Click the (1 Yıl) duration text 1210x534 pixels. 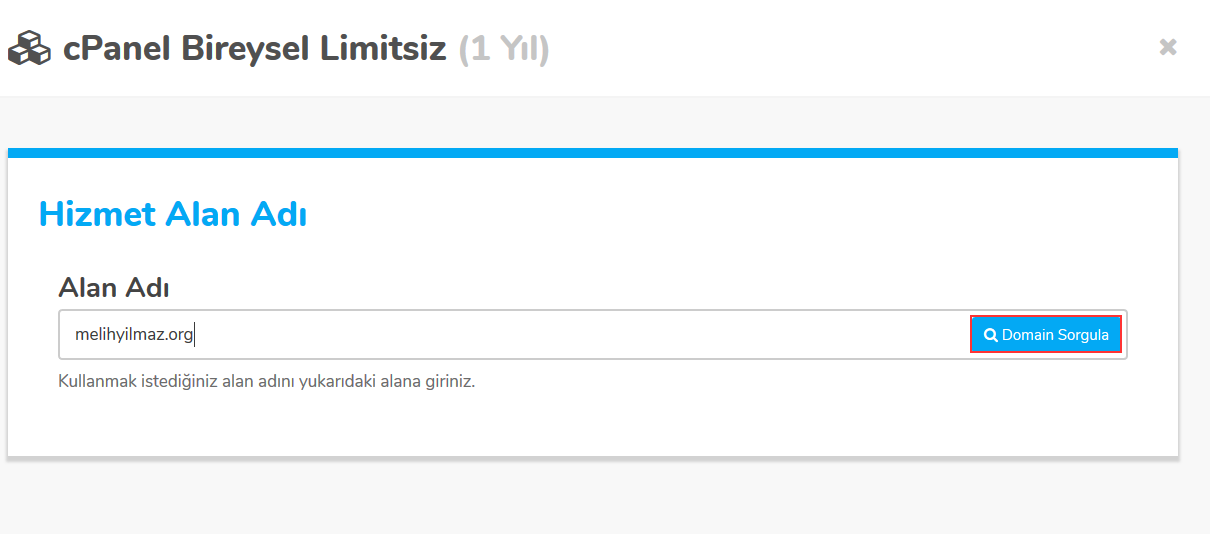(504, 48)
